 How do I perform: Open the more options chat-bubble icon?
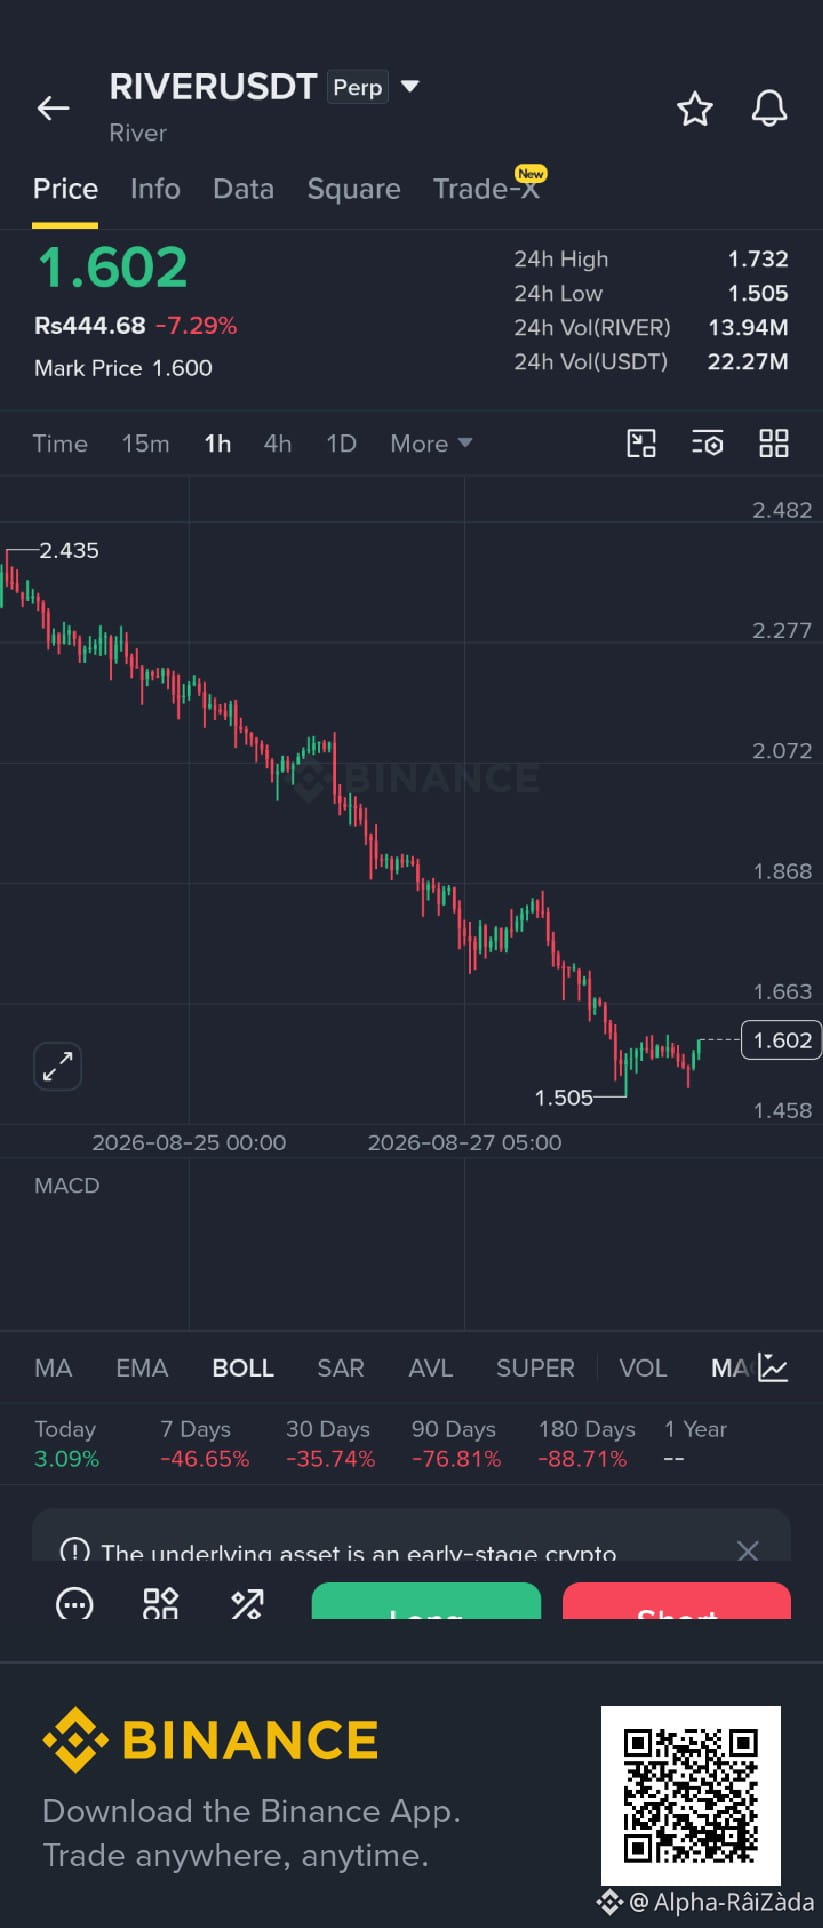click(x=74, y=1604)
